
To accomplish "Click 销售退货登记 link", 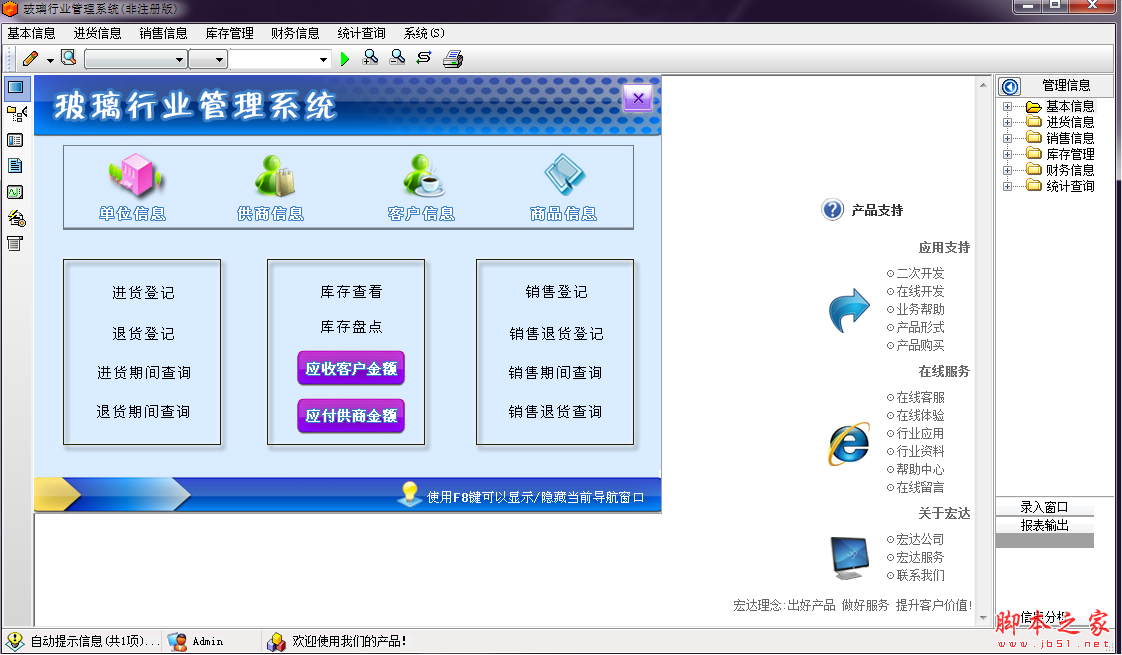I will (557, 334).
